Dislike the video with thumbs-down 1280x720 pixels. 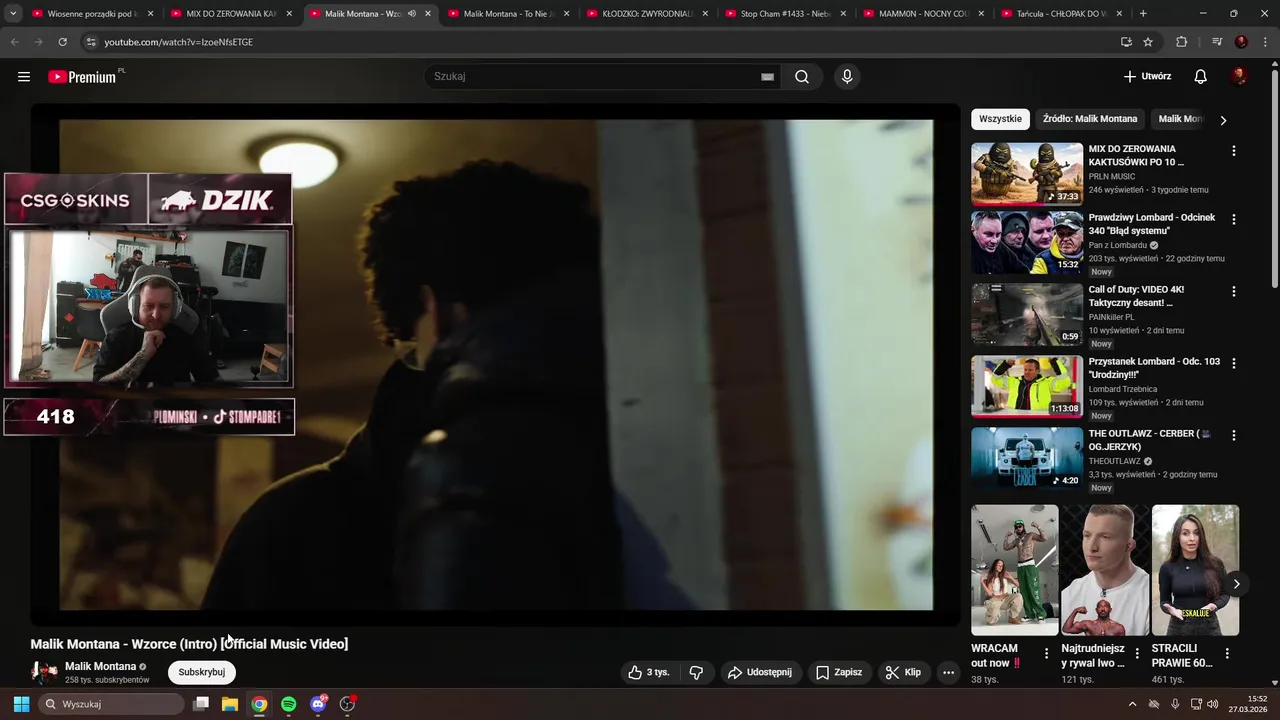[x=697, y=672]
